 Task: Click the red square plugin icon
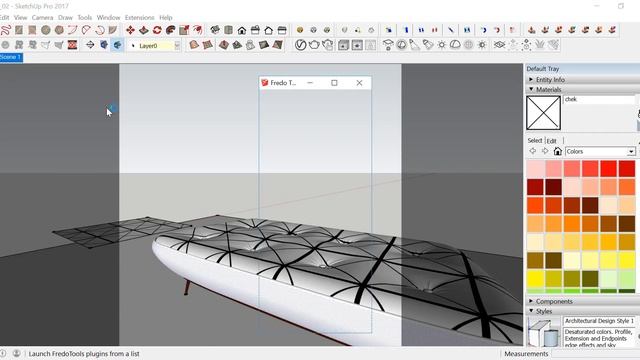click(x=73, y=45)
